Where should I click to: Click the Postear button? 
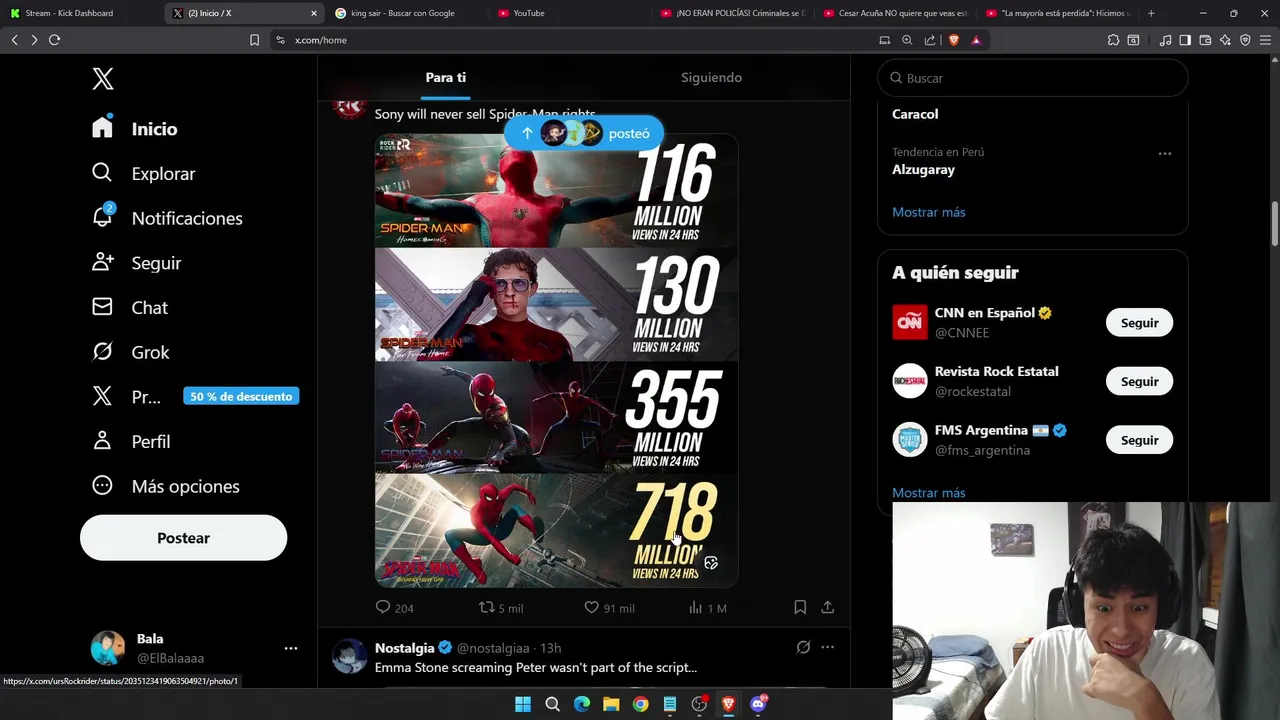(183, 538)
